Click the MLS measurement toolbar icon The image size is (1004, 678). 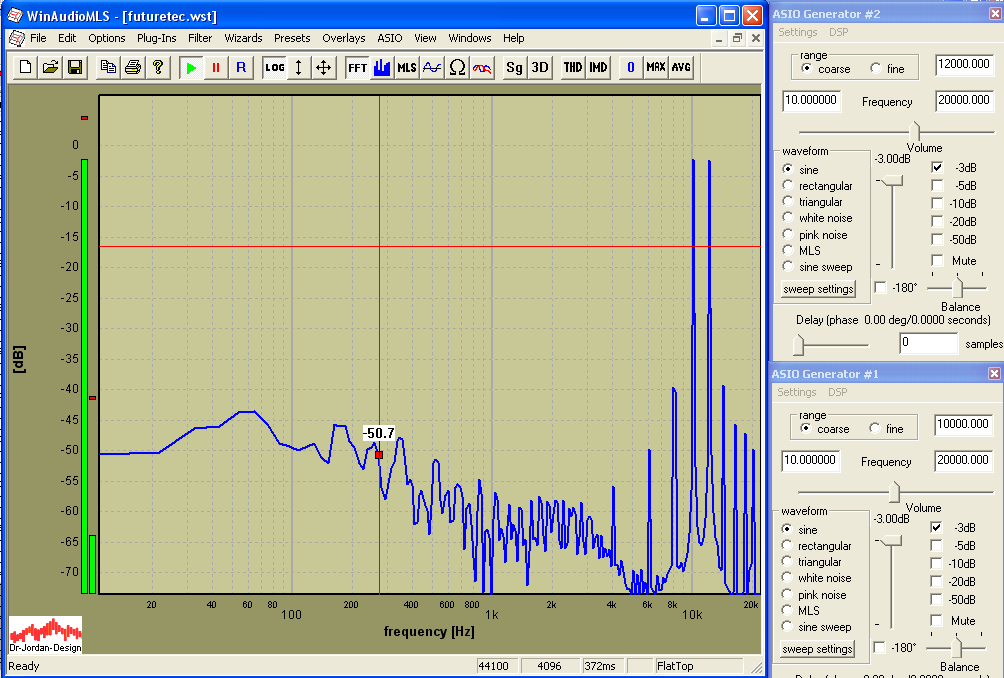407,67
